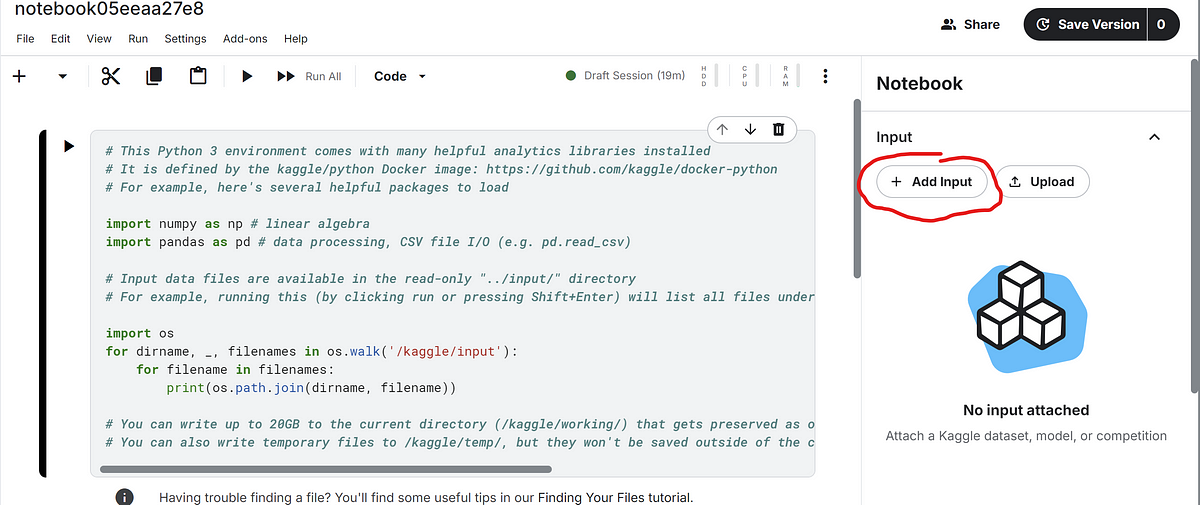Click inside the code editor on import numpy line
1200x505 pixels.
pos(237,223)
